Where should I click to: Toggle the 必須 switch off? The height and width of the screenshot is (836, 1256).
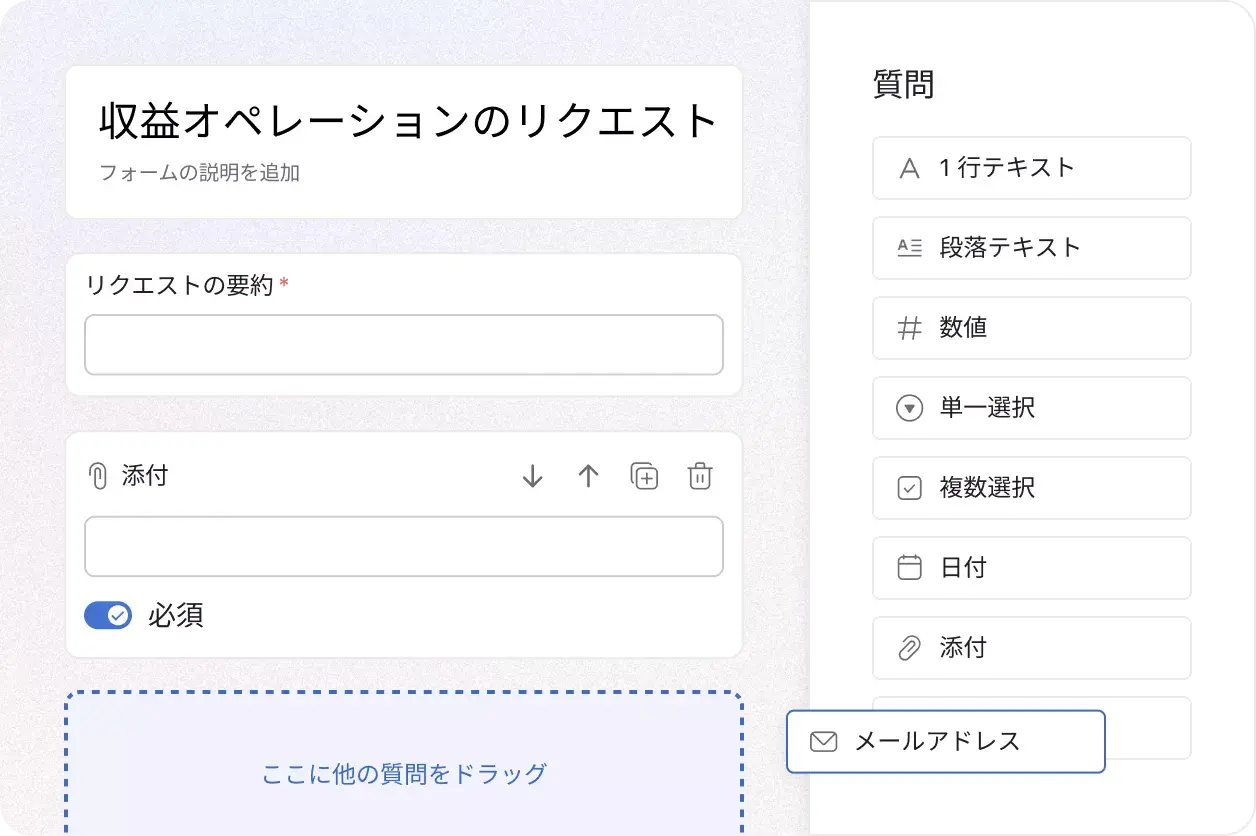tap(108, 615)
